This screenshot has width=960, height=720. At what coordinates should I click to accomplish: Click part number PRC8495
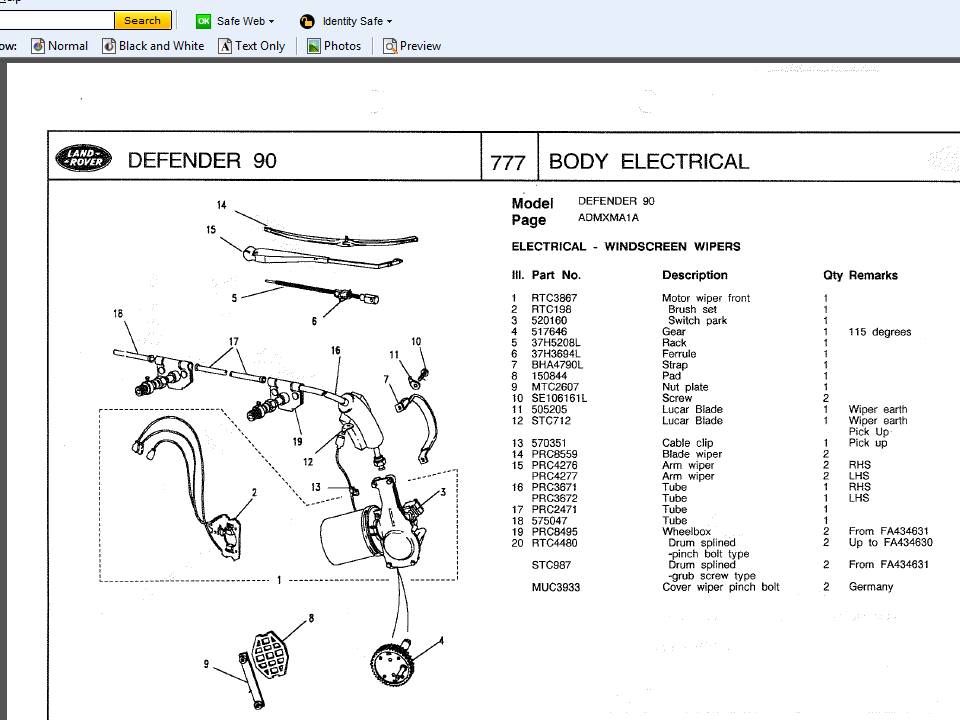[x=554, y=531]
